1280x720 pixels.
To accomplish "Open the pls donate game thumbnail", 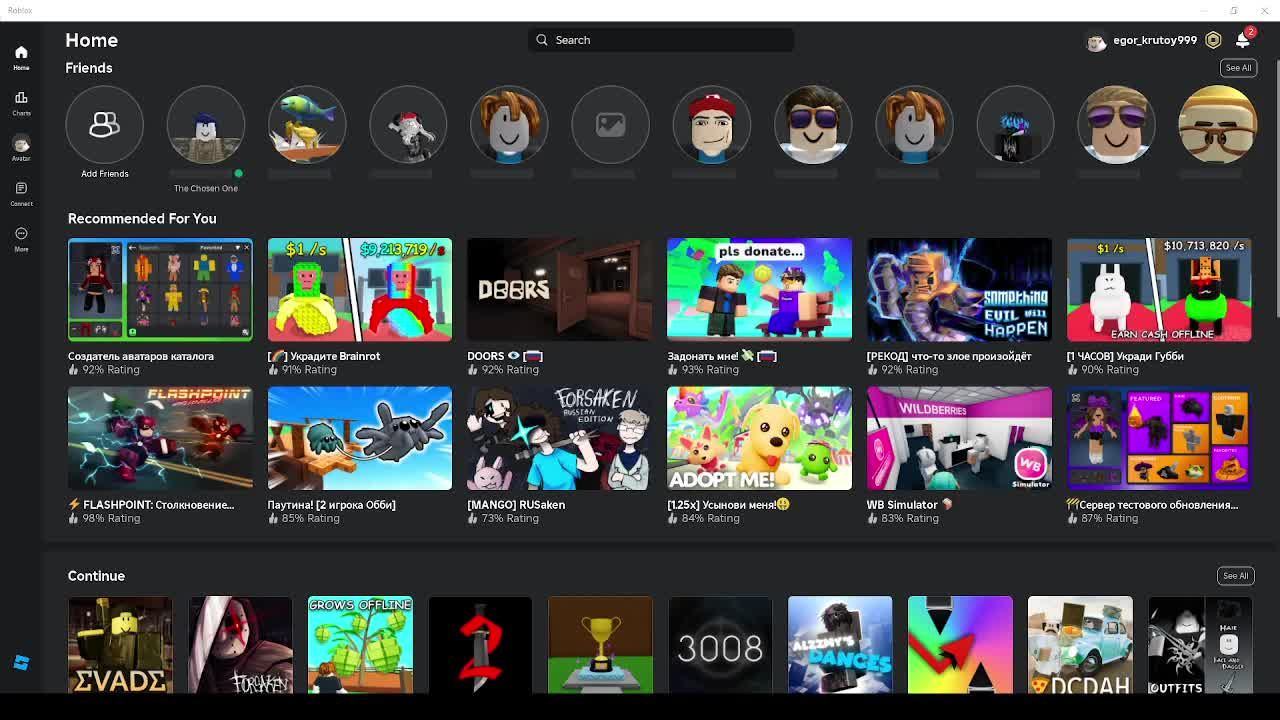I will coord(759,290).
